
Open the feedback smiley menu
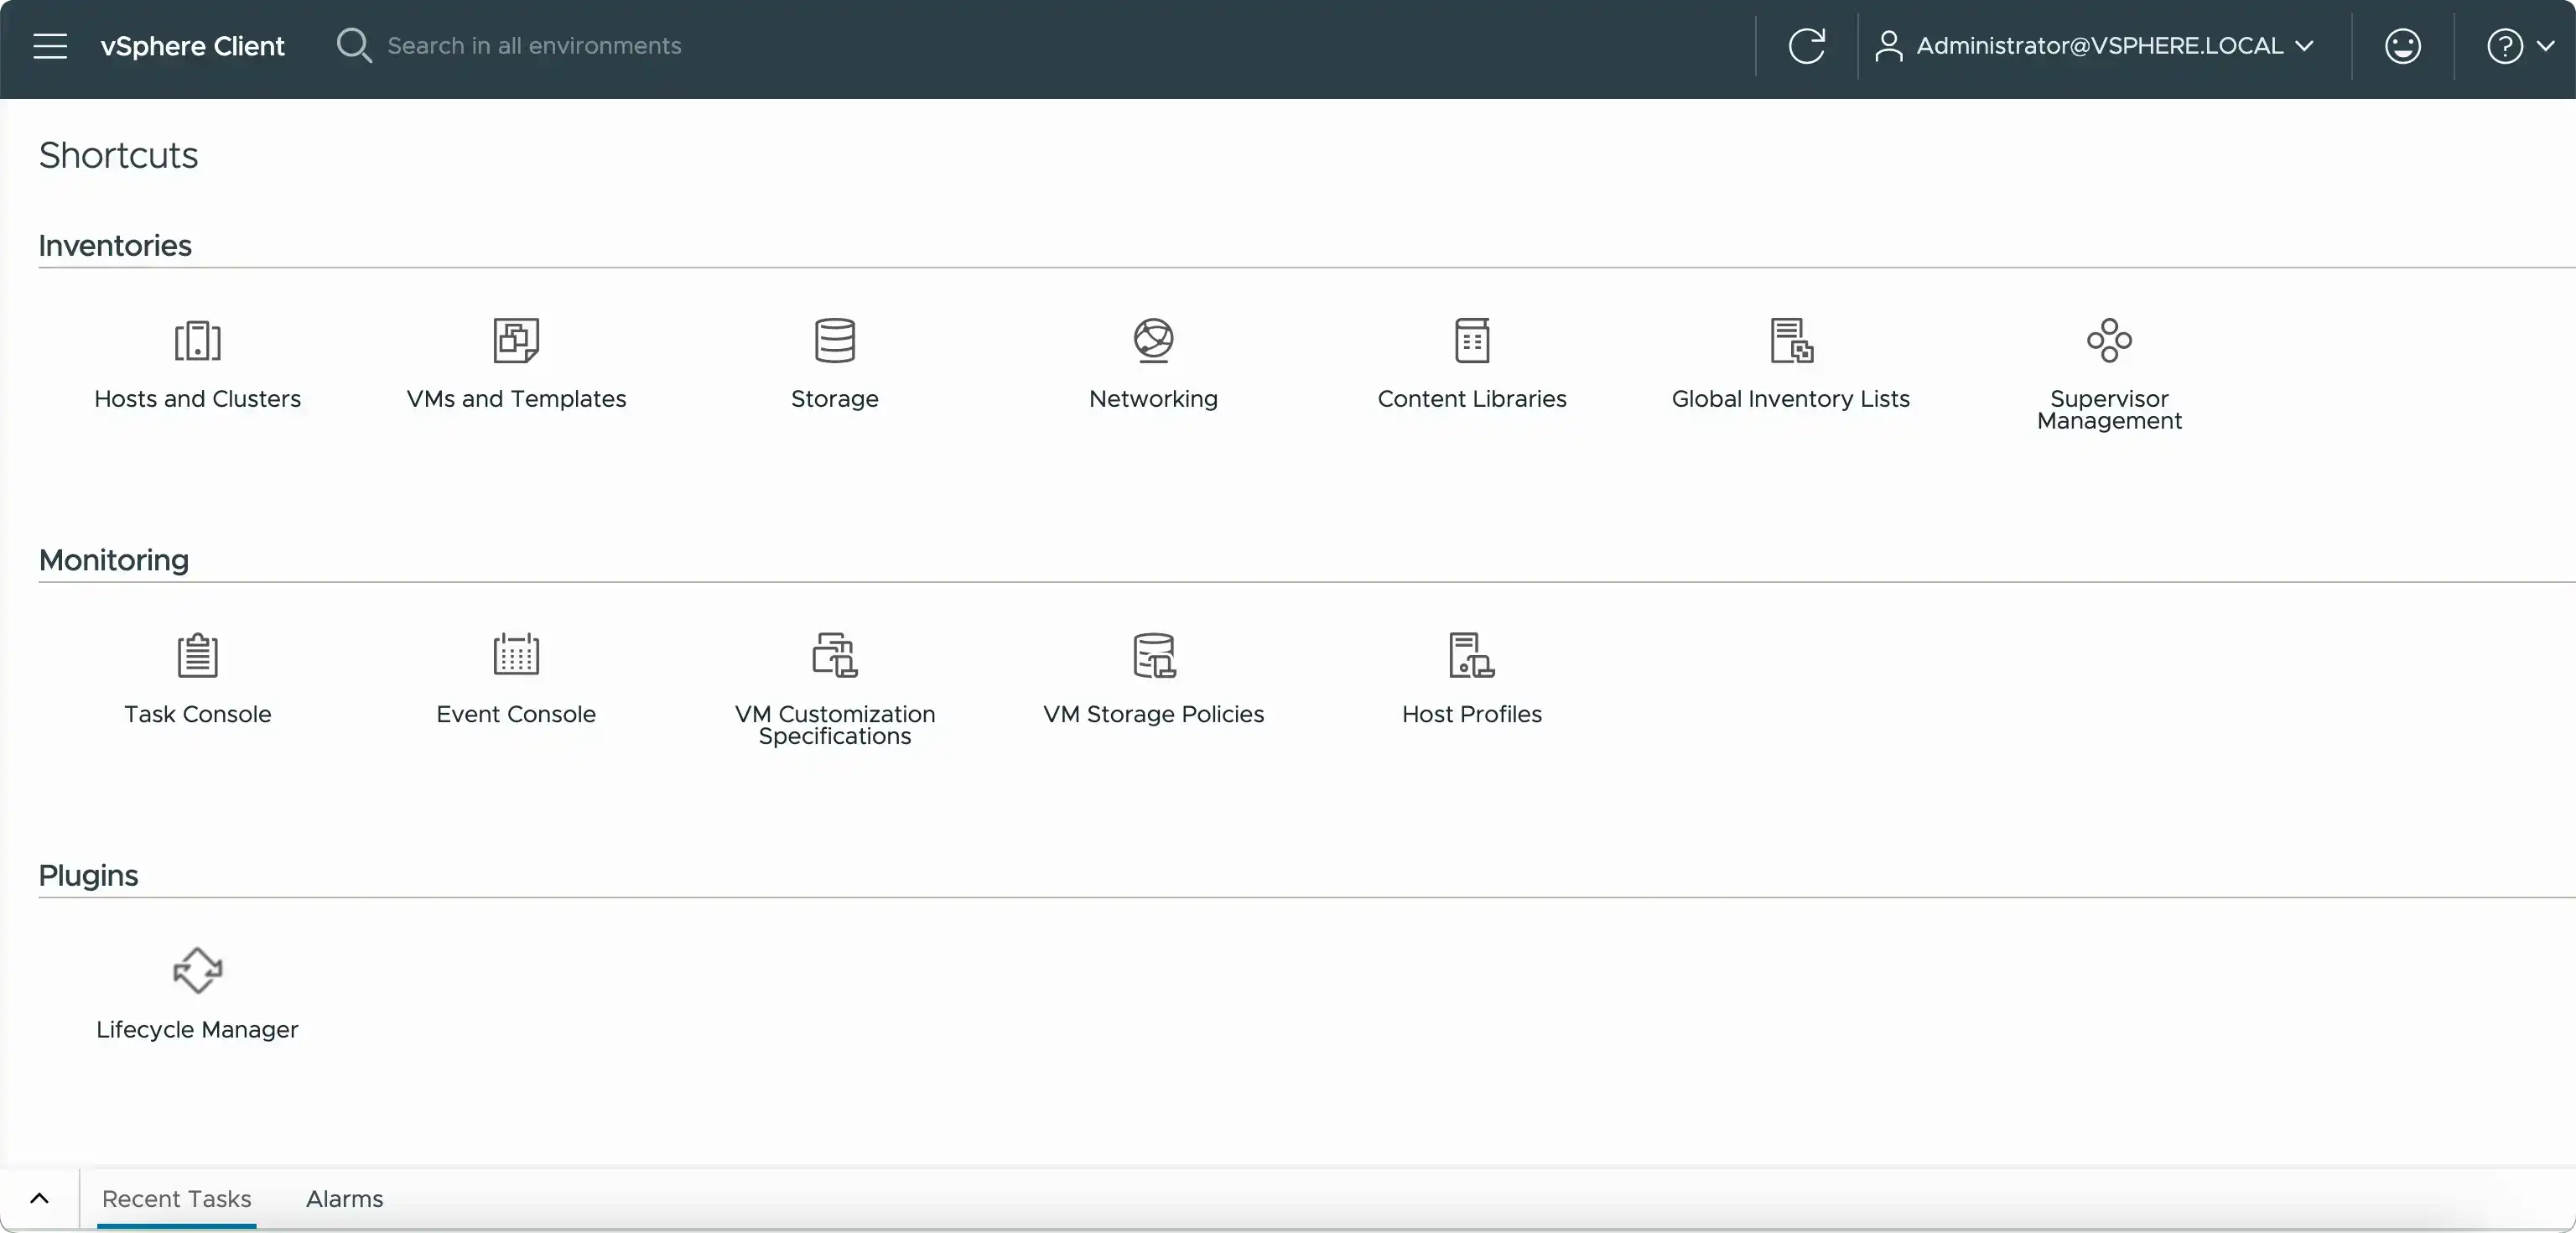pos(2402,46)
